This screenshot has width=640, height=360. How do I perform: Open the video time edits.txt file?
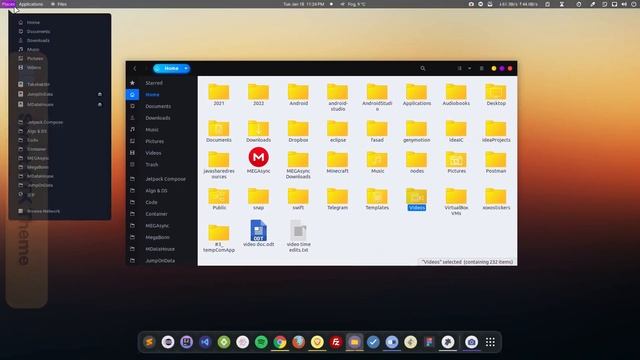tap(298, 231)
